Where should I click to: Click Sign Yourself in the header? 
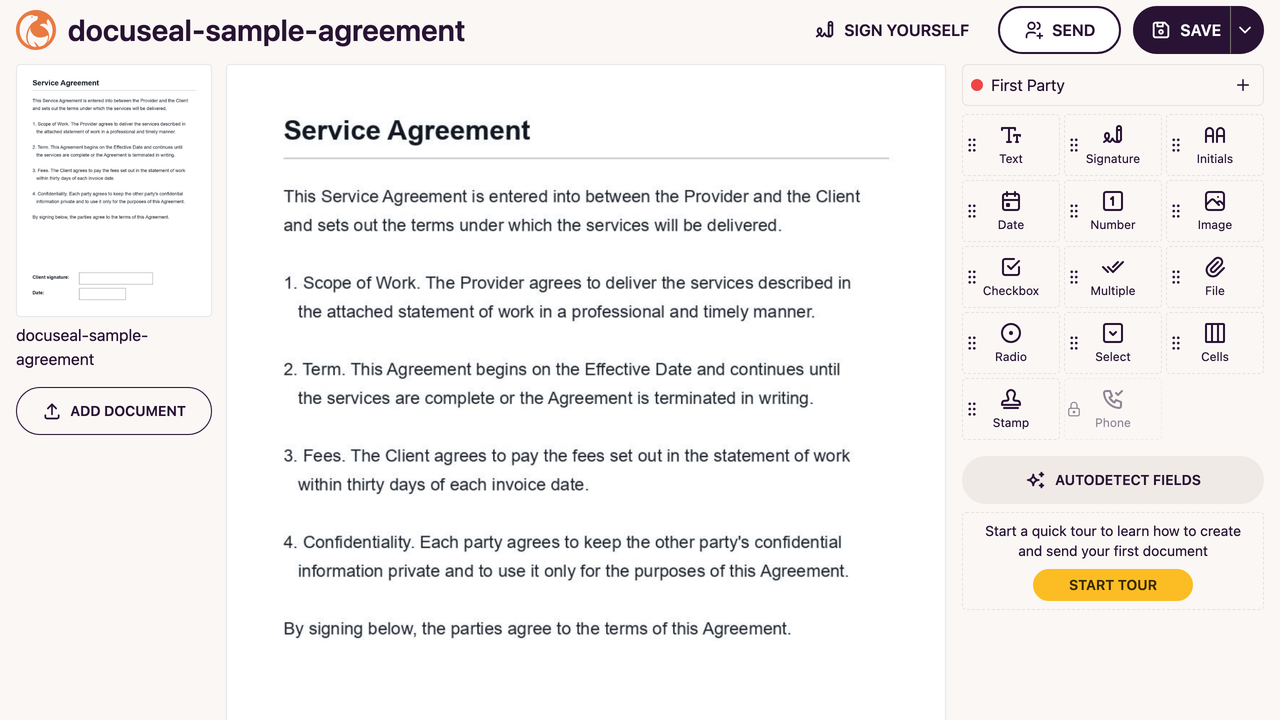coord(893,30)
